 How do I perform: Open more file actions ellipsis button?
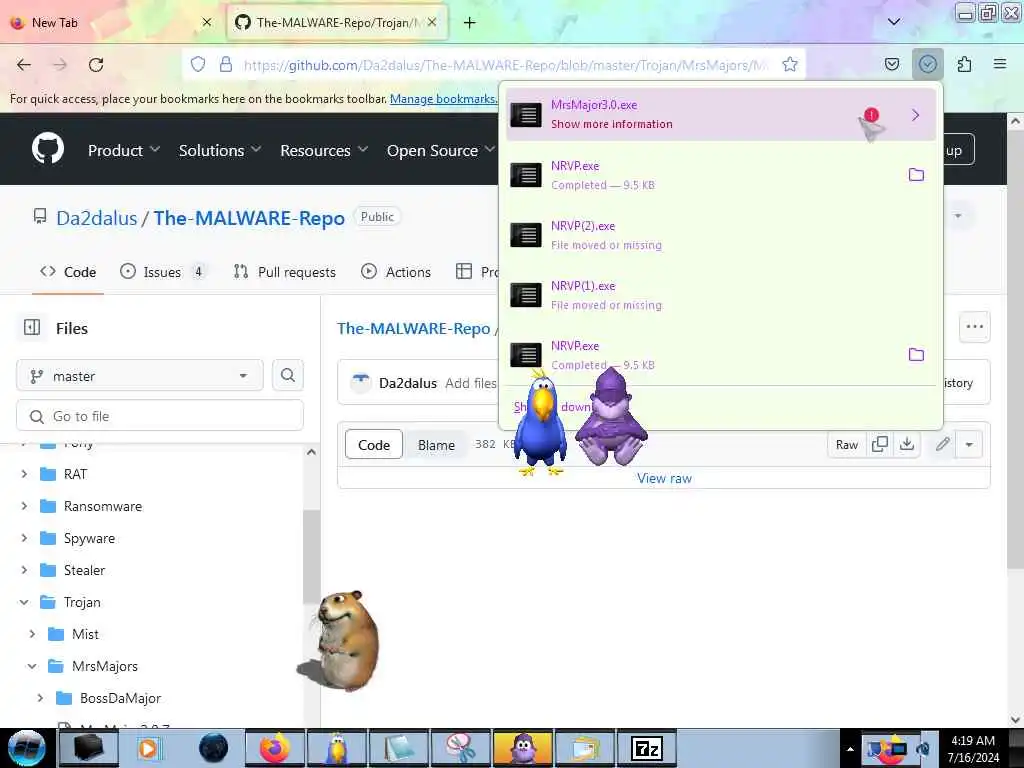click(x=974, y=327)
